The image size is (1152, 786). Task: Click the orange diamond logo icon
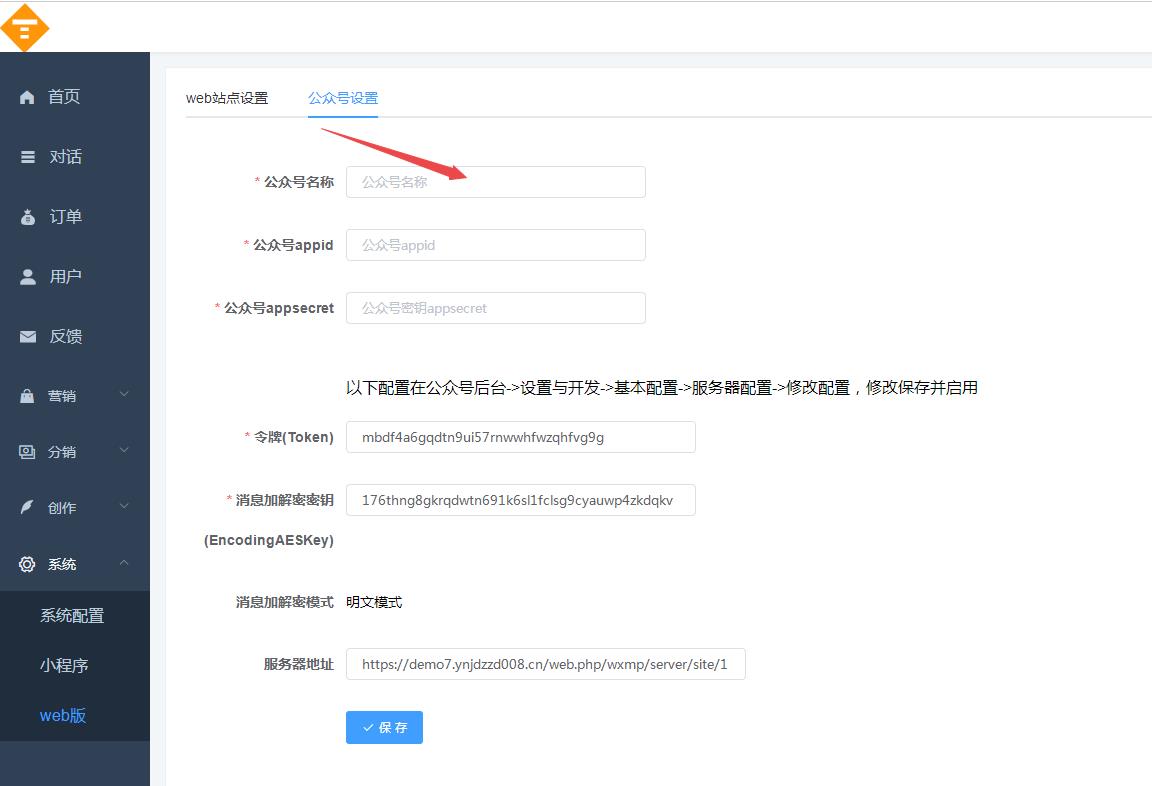point(24,28)
